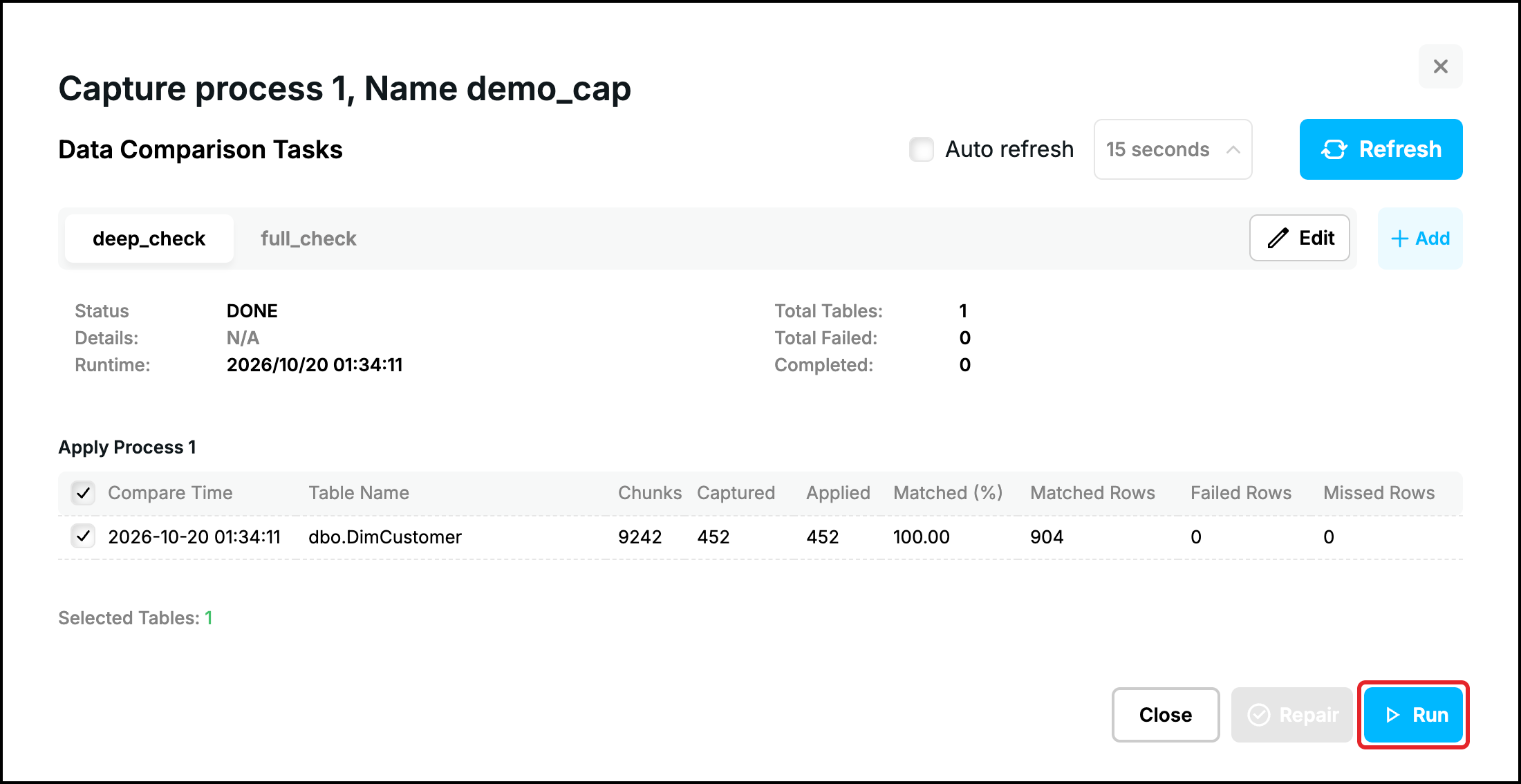This screenshot has height=784, width=1521.
Task: Click the Selected Tables count label
Action: coord(135,618)
